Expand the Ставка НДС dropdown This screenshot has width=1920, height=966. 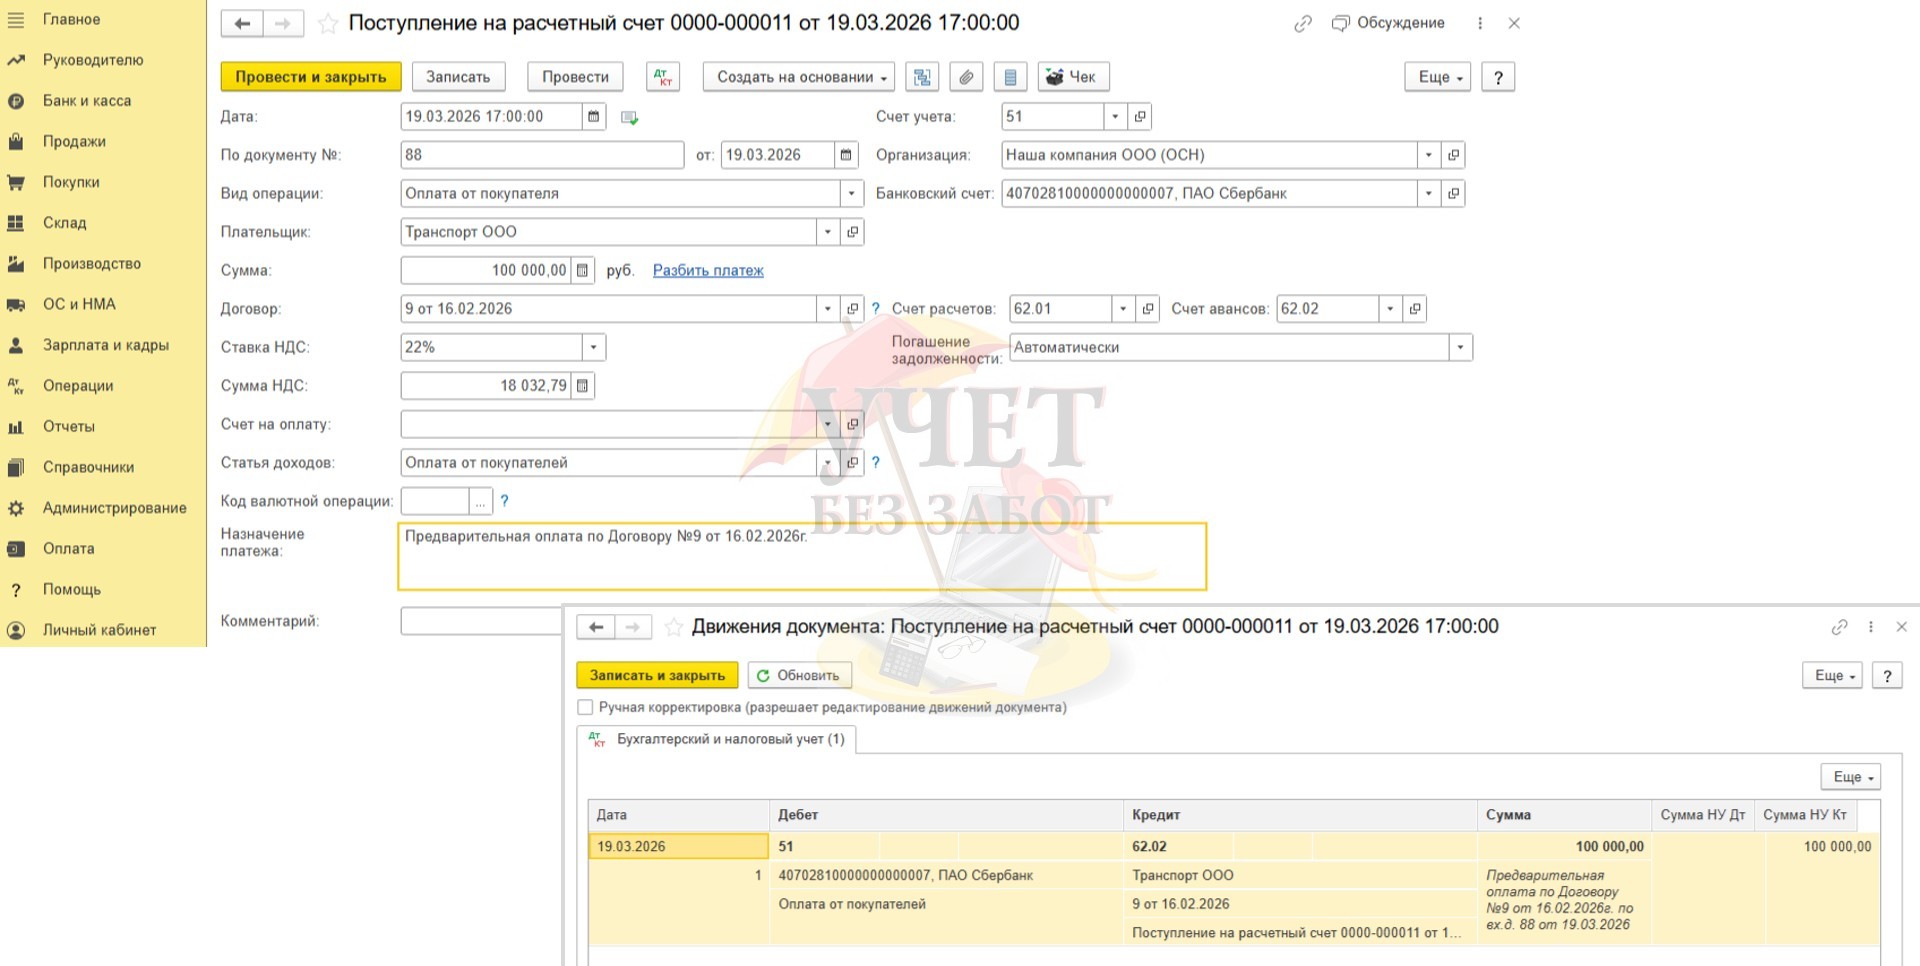click(x=594, y=348)
